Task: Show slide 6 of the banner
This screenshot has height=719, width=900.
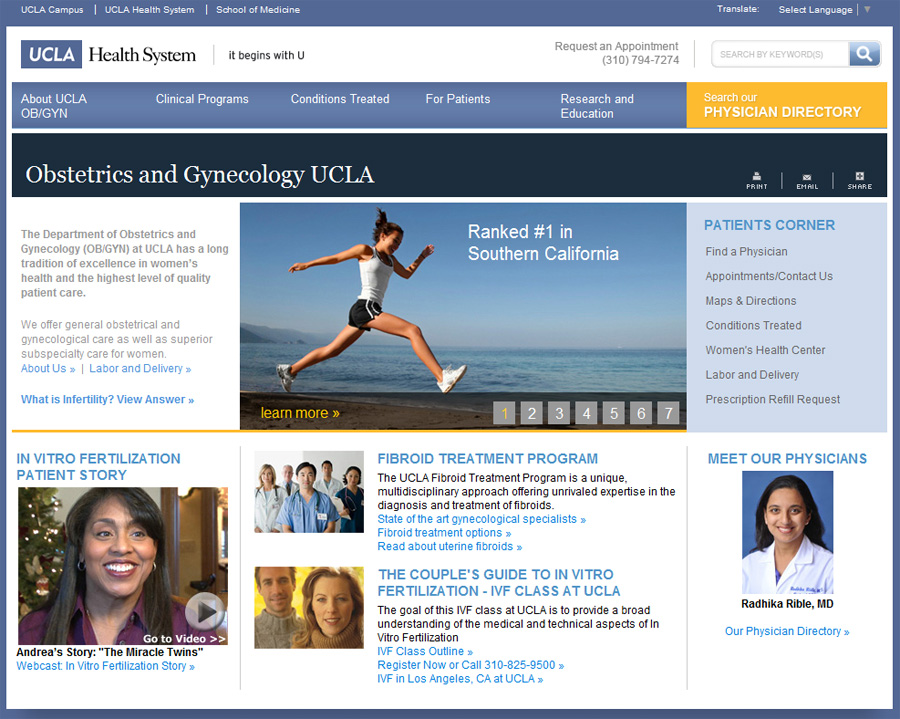Action: tap(641, 413)
